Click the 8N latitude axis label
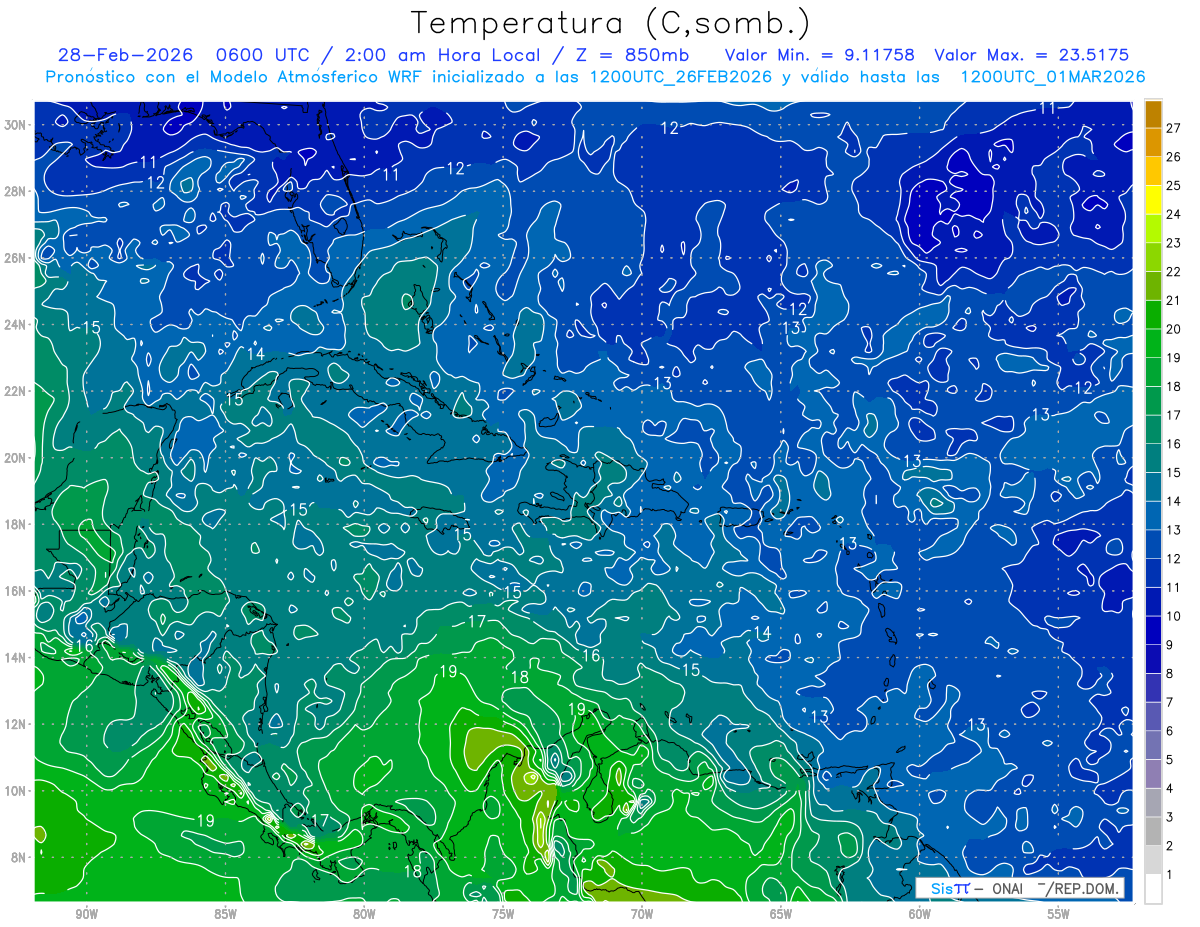The image size is (1200, 927). pos(19,857)
